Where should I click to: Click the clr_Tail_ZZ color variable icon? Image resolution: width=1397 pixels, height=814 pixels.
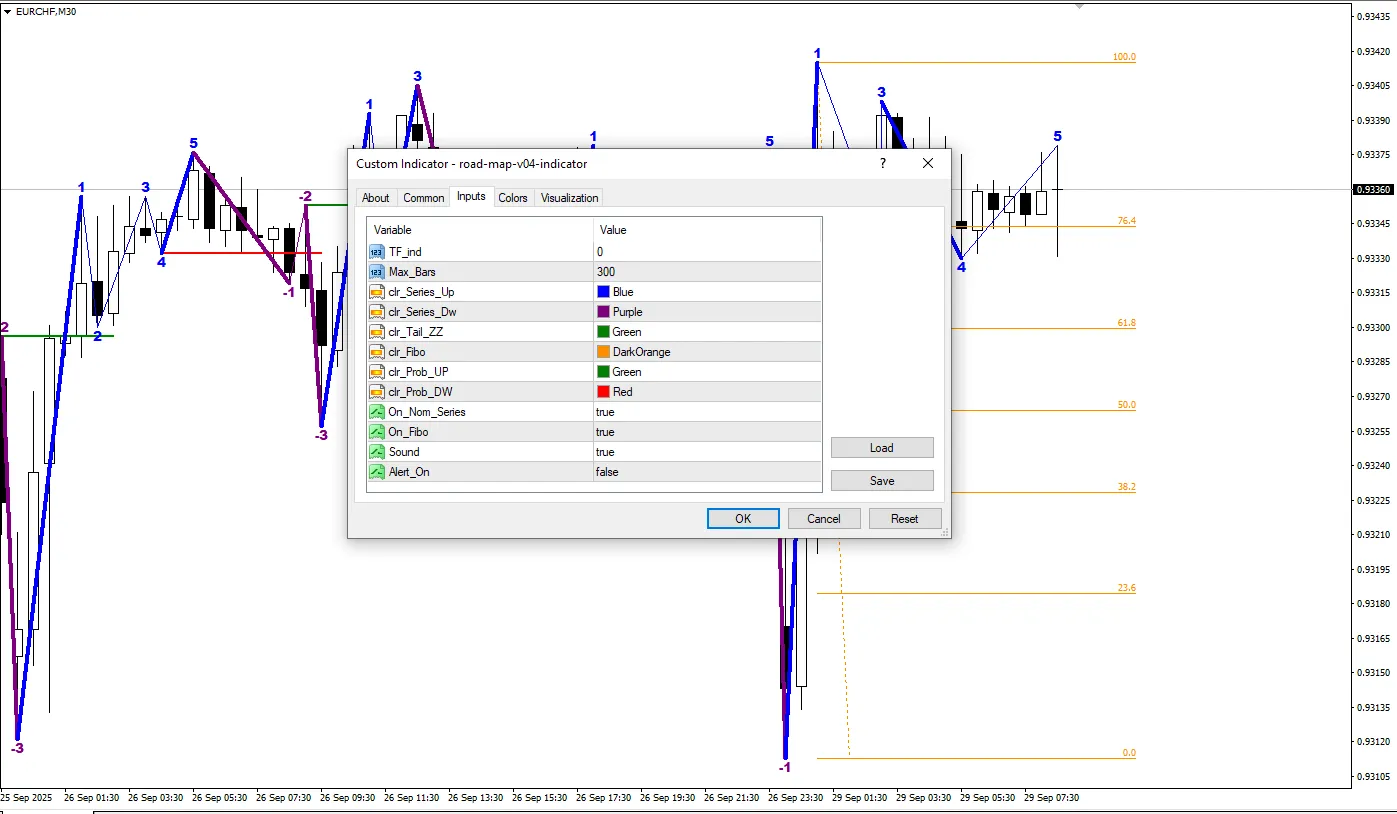coord(377,332)
